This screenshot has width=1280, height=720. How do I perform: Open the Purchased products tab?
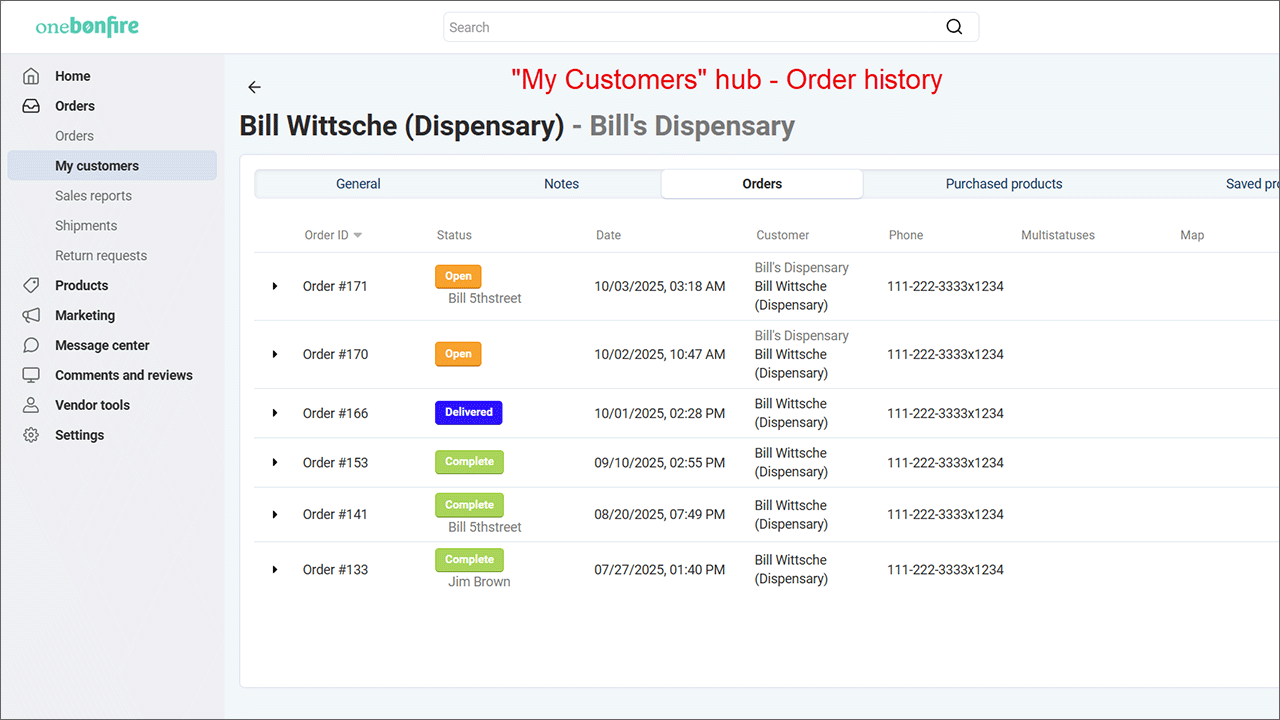click(1003, 184)
